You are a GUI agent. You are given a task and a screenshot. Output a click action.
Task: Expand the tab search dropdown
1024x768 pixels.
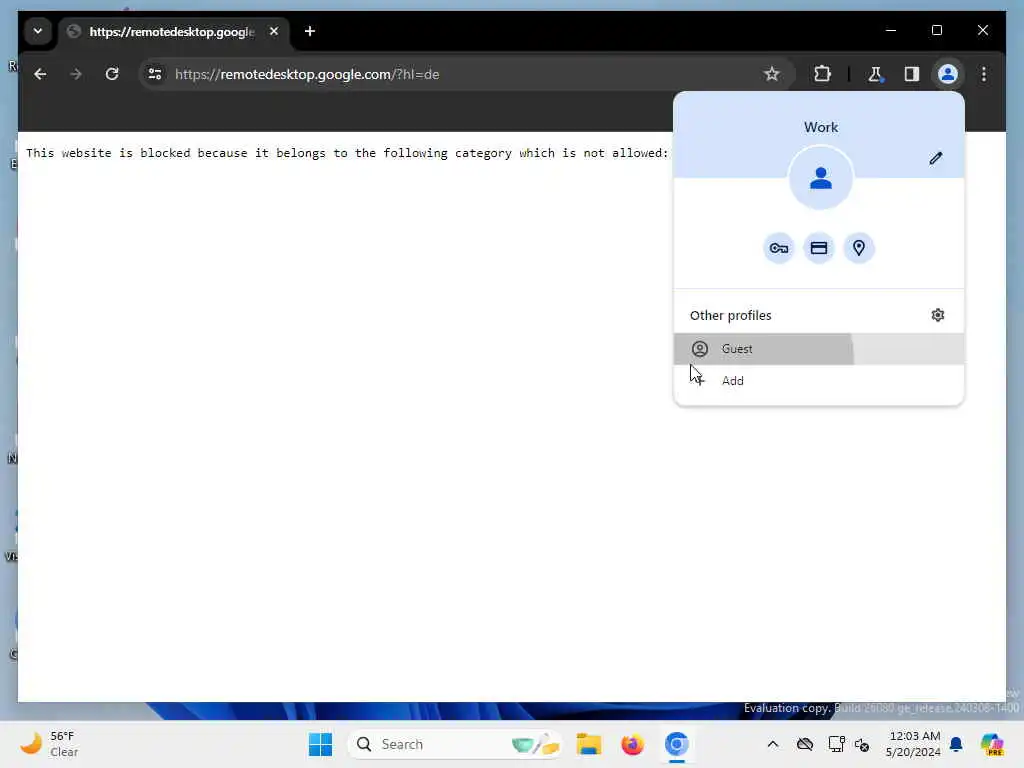(x=38, y=31)
